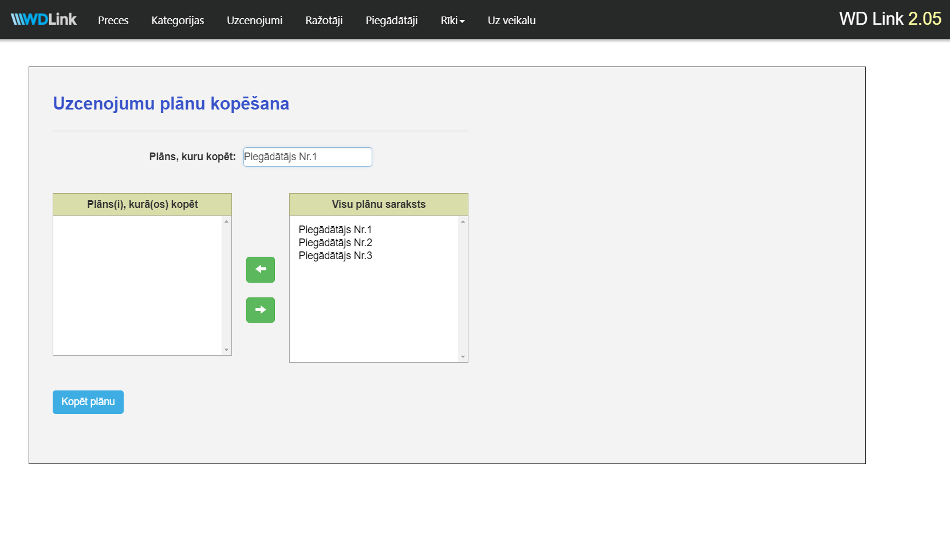This screenshot has height=540, width=950.
Task: Select Piegādātājs Nr.1 in plan list
Action: pyautogui.click(x=335, y=230)
